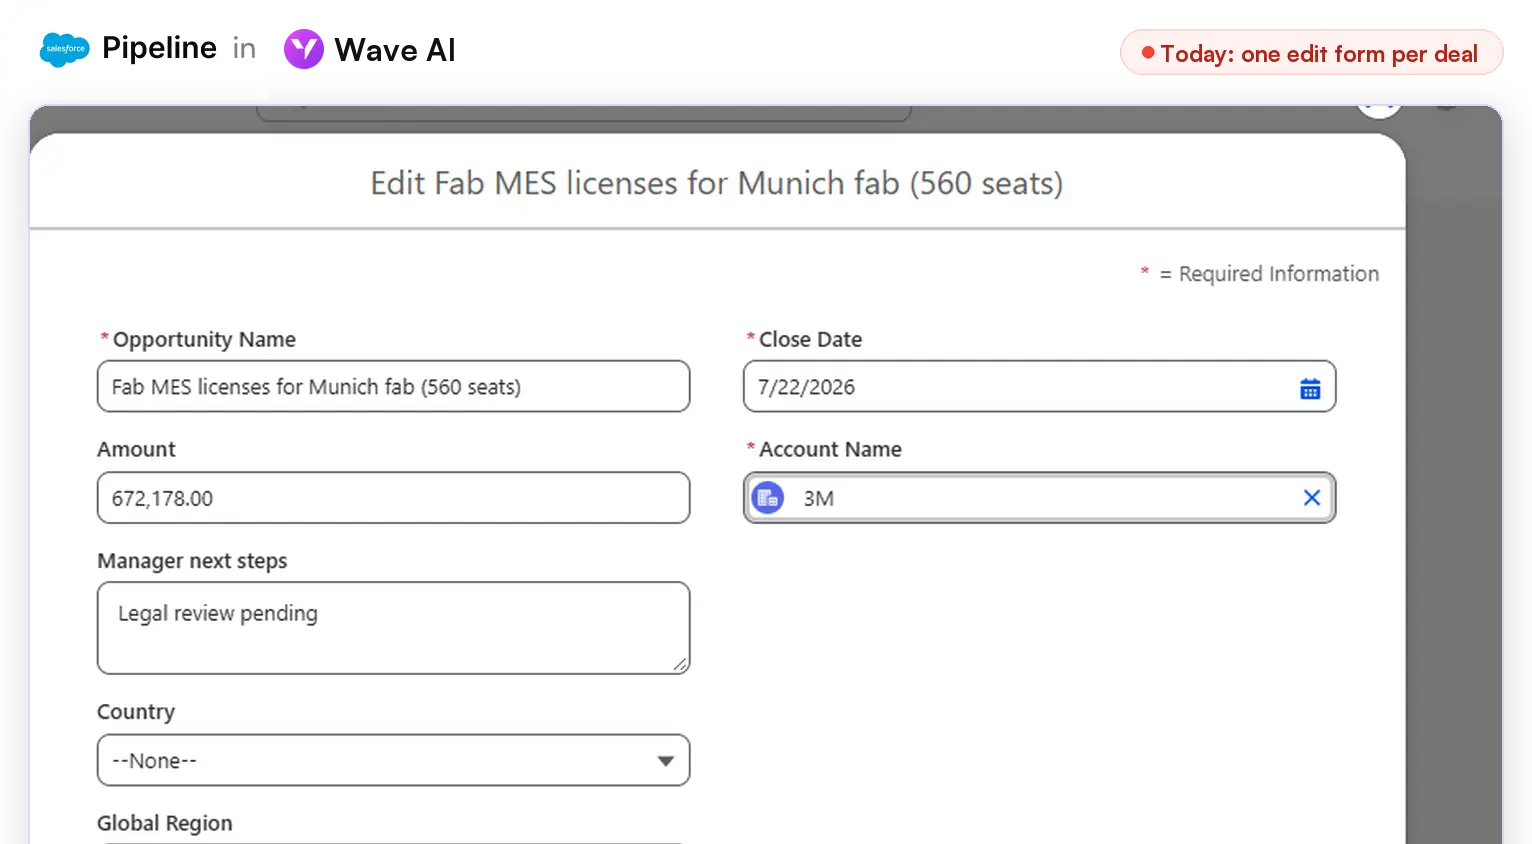Click the 'Amount' label
The height and width of the screenshot is (844, 1532).
point(136,450)
